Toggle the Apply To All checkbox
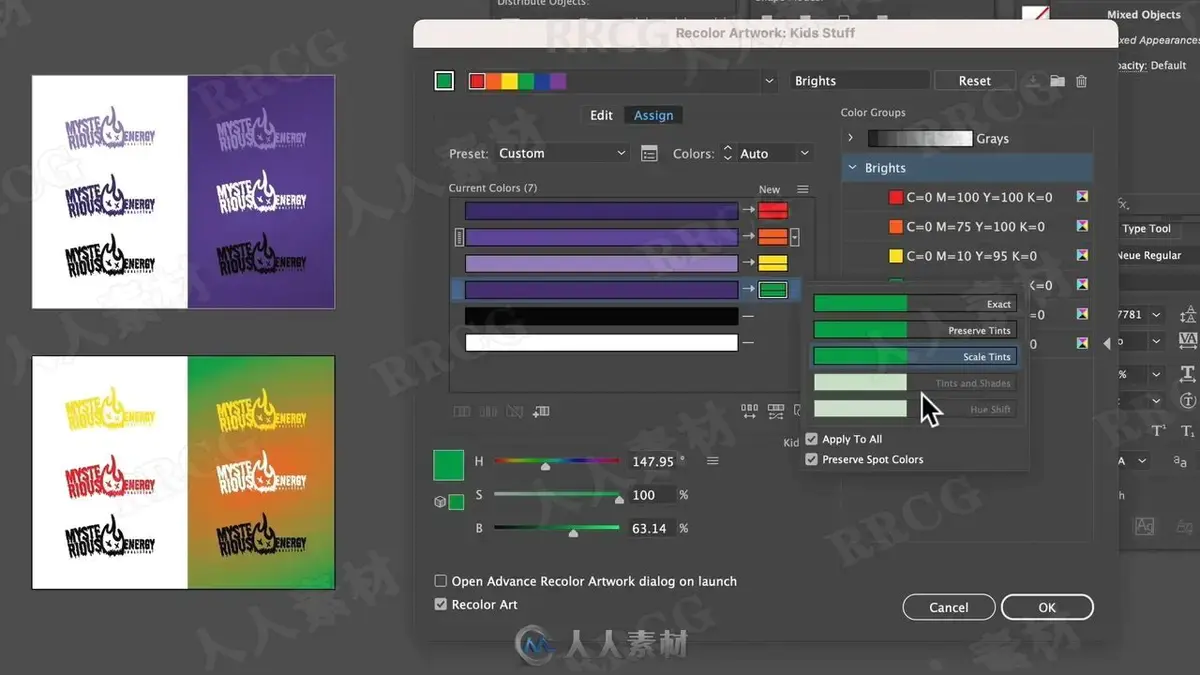This screenshot has height=675, width=1200. pos(812,439)
